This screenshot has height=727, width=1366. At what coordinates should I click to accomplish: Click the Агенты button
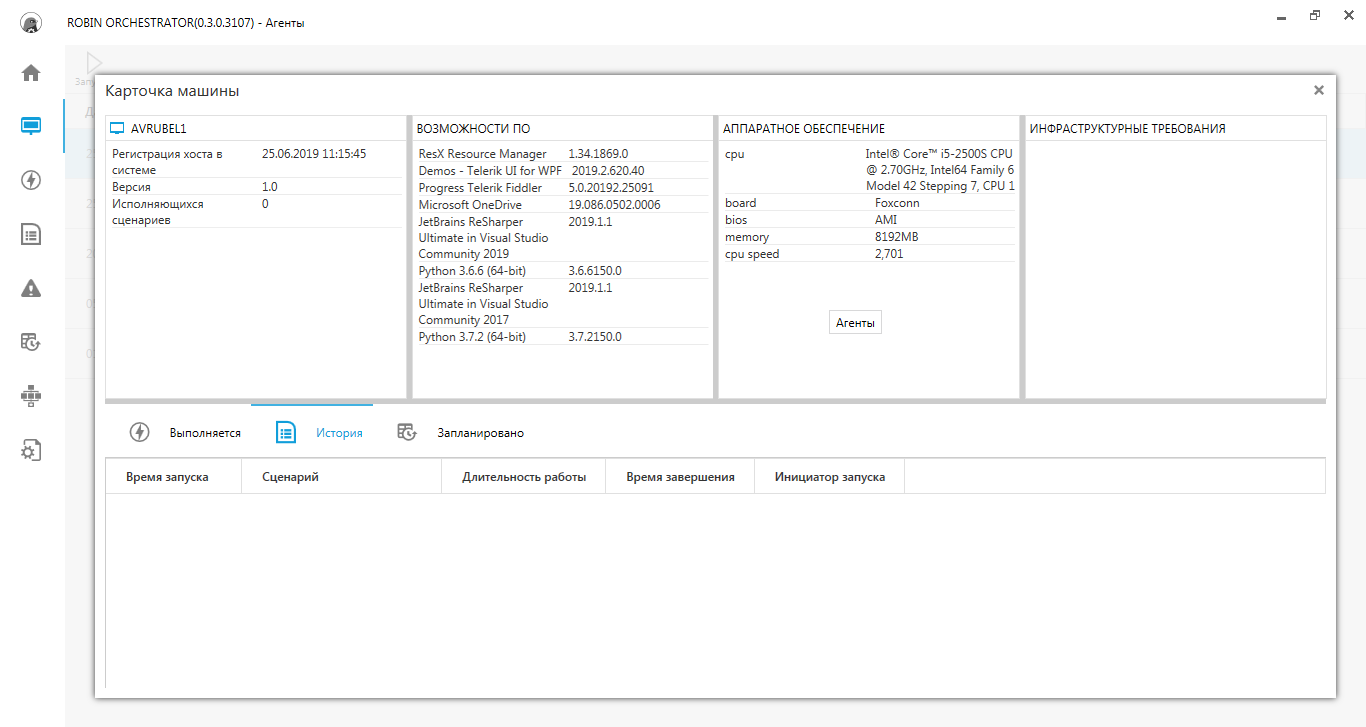855,323
